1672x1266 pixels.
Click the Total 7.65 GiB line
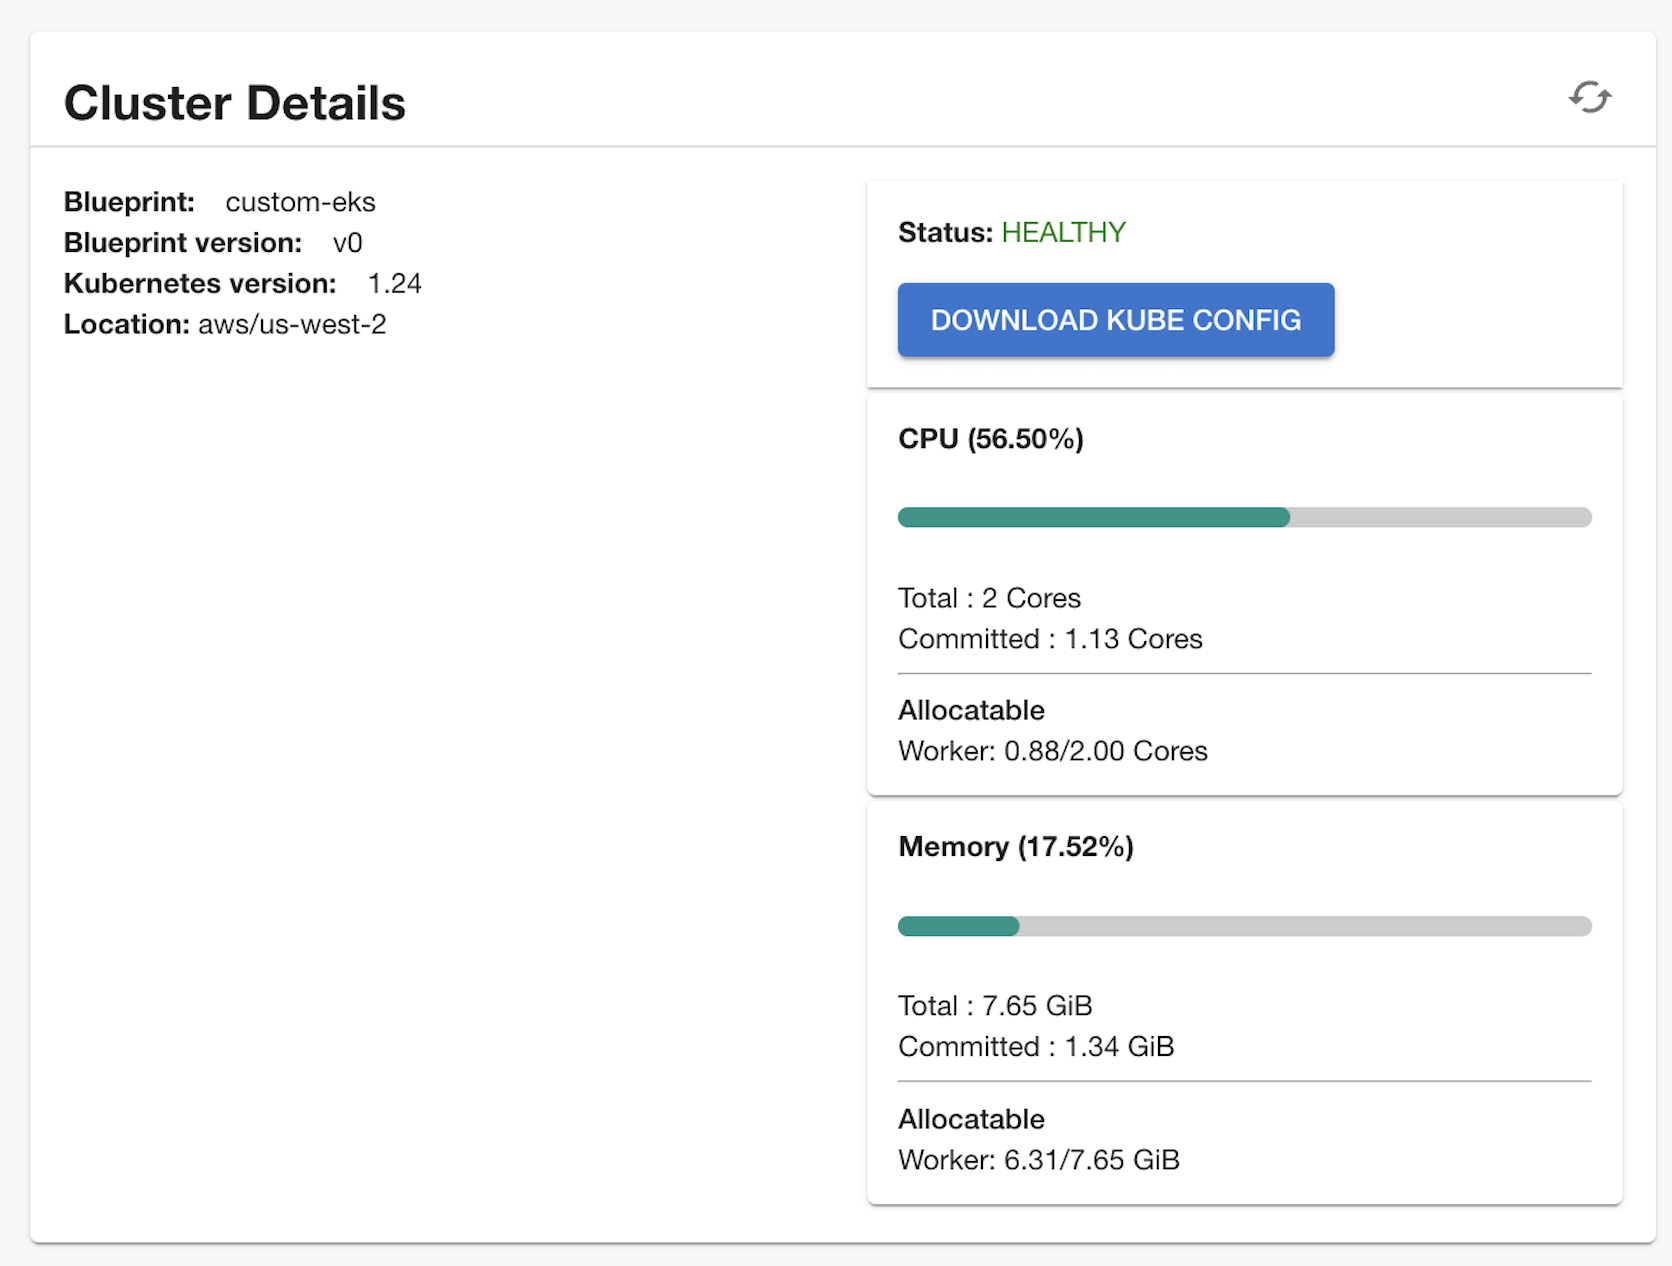[x=995, y=1006]
